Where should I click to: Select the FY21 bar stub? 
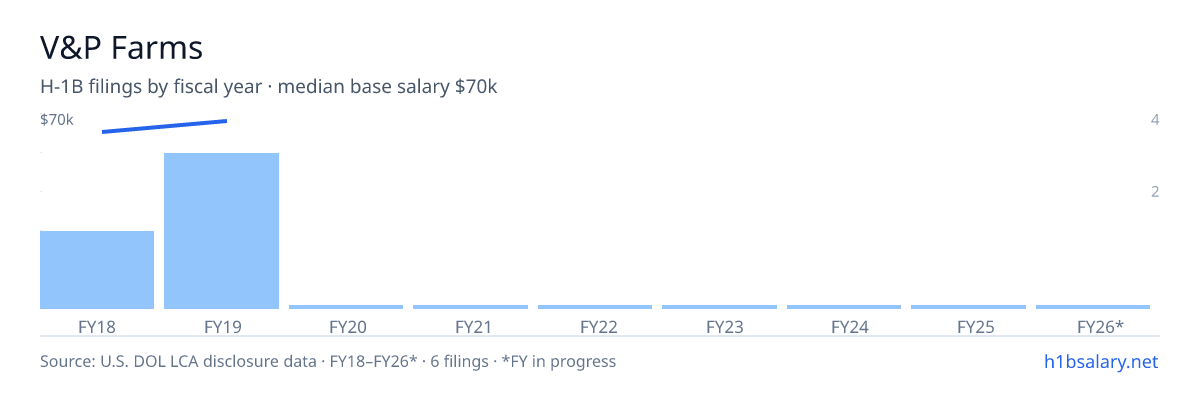click(470, 307)
